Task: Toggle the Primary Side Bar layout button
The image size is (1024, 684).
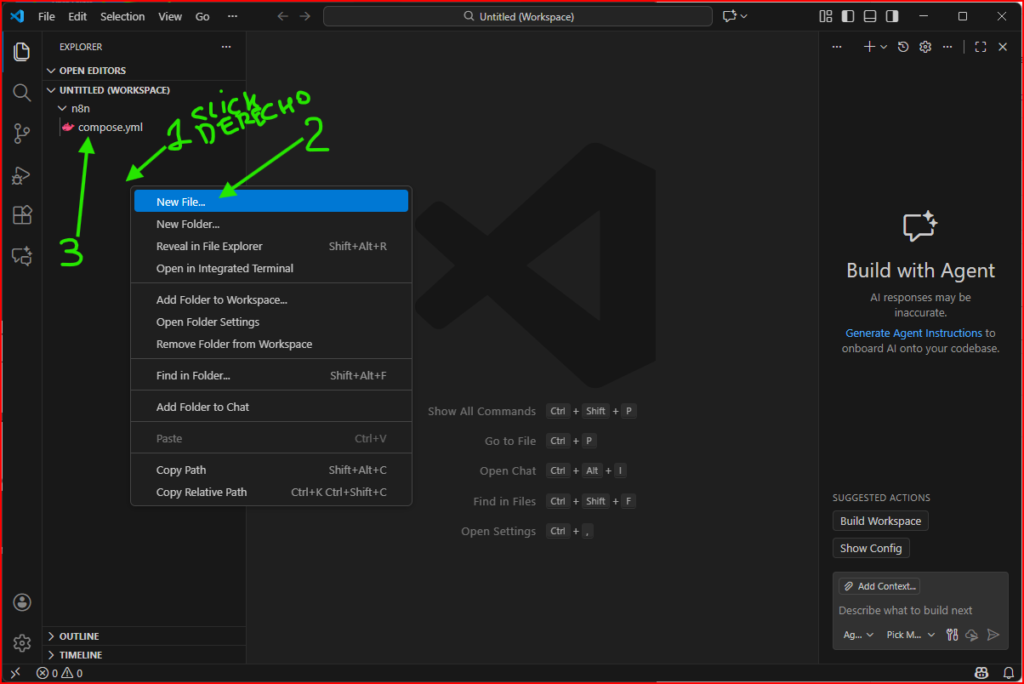Action: click(x=848, y=16)
